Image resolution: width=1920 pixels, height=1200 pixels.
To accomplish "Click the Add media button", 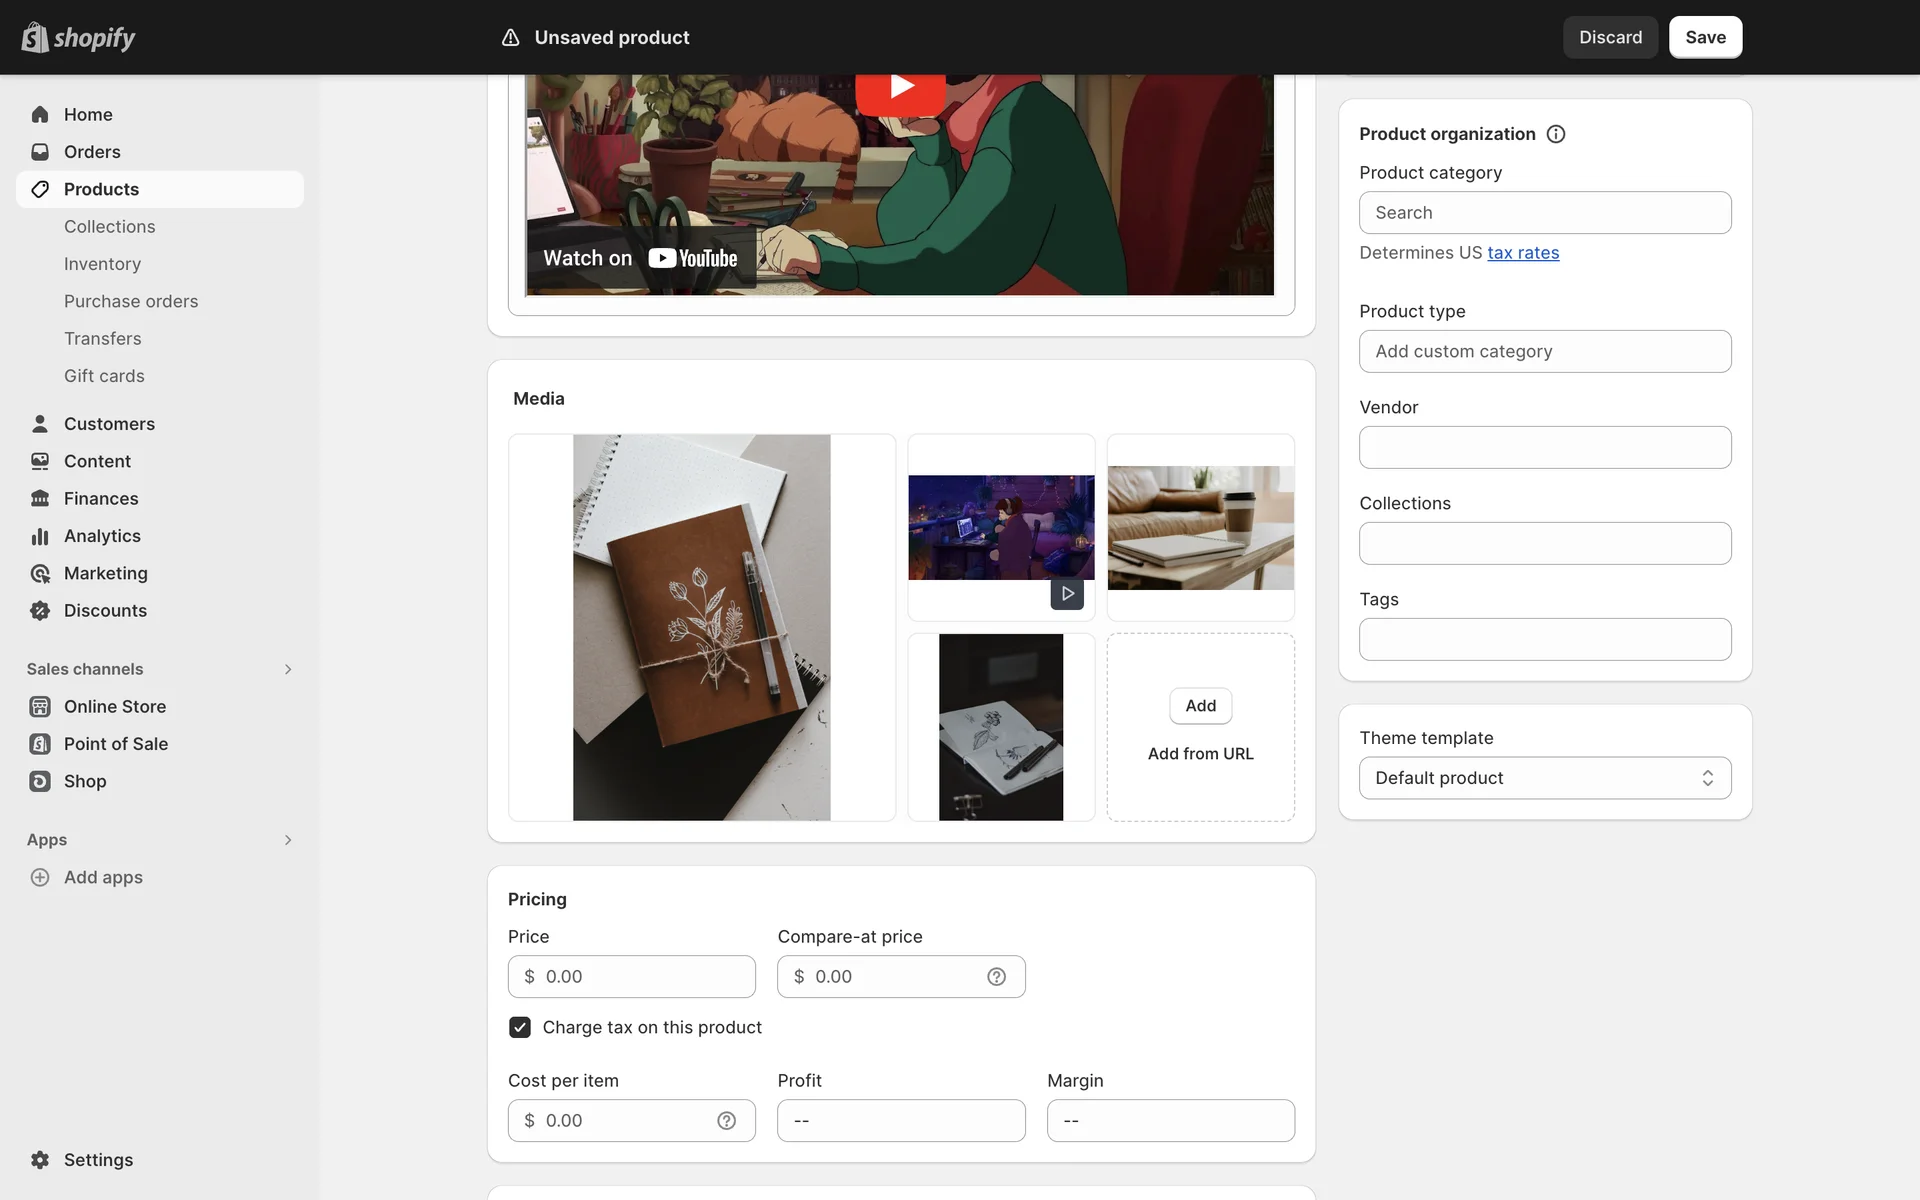I will click(1200, 706).
